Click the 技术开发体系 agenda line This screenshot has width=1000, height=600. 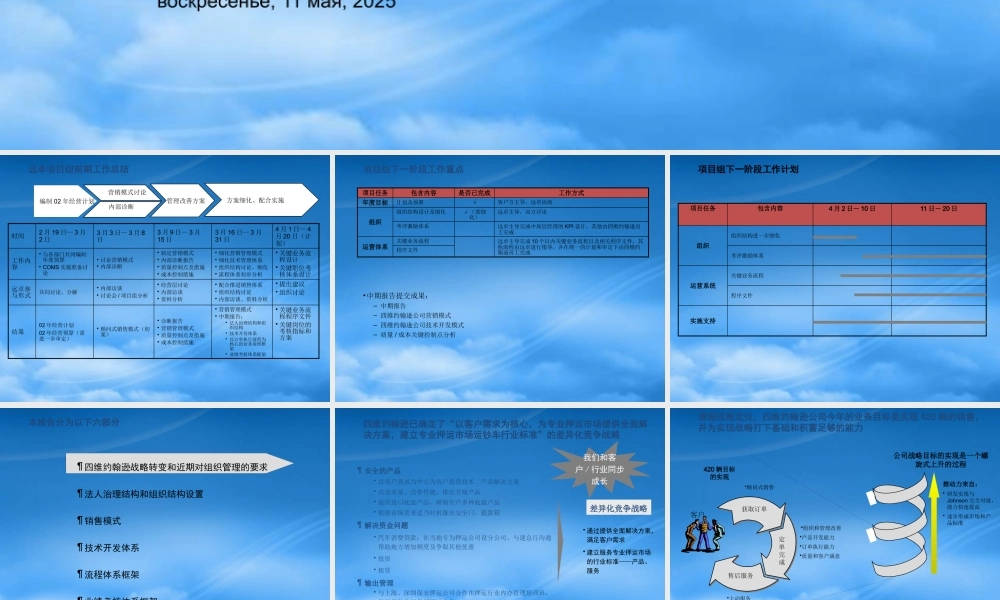coord(108,547)
